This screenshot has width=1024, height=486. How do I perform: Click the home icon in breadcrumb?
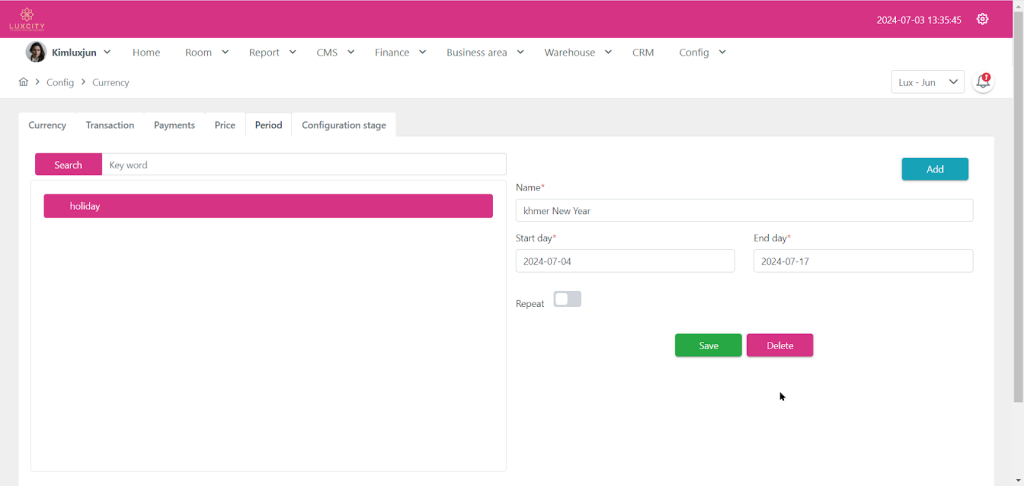[x=23, y=82]
